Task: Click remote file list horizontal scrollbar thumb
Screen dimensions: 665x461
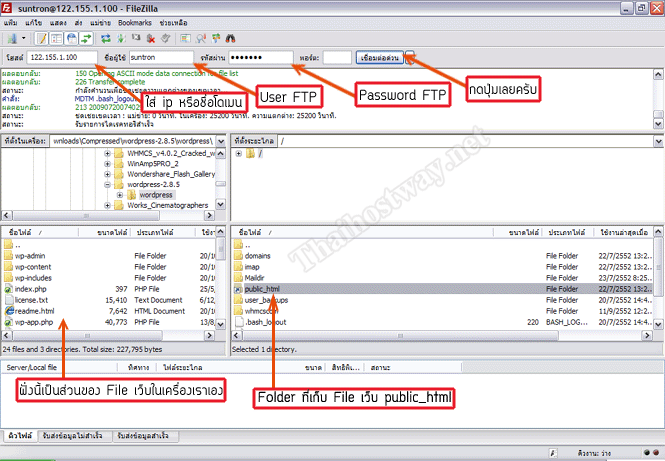Action: pyautogui.click(x=401, y=335)
